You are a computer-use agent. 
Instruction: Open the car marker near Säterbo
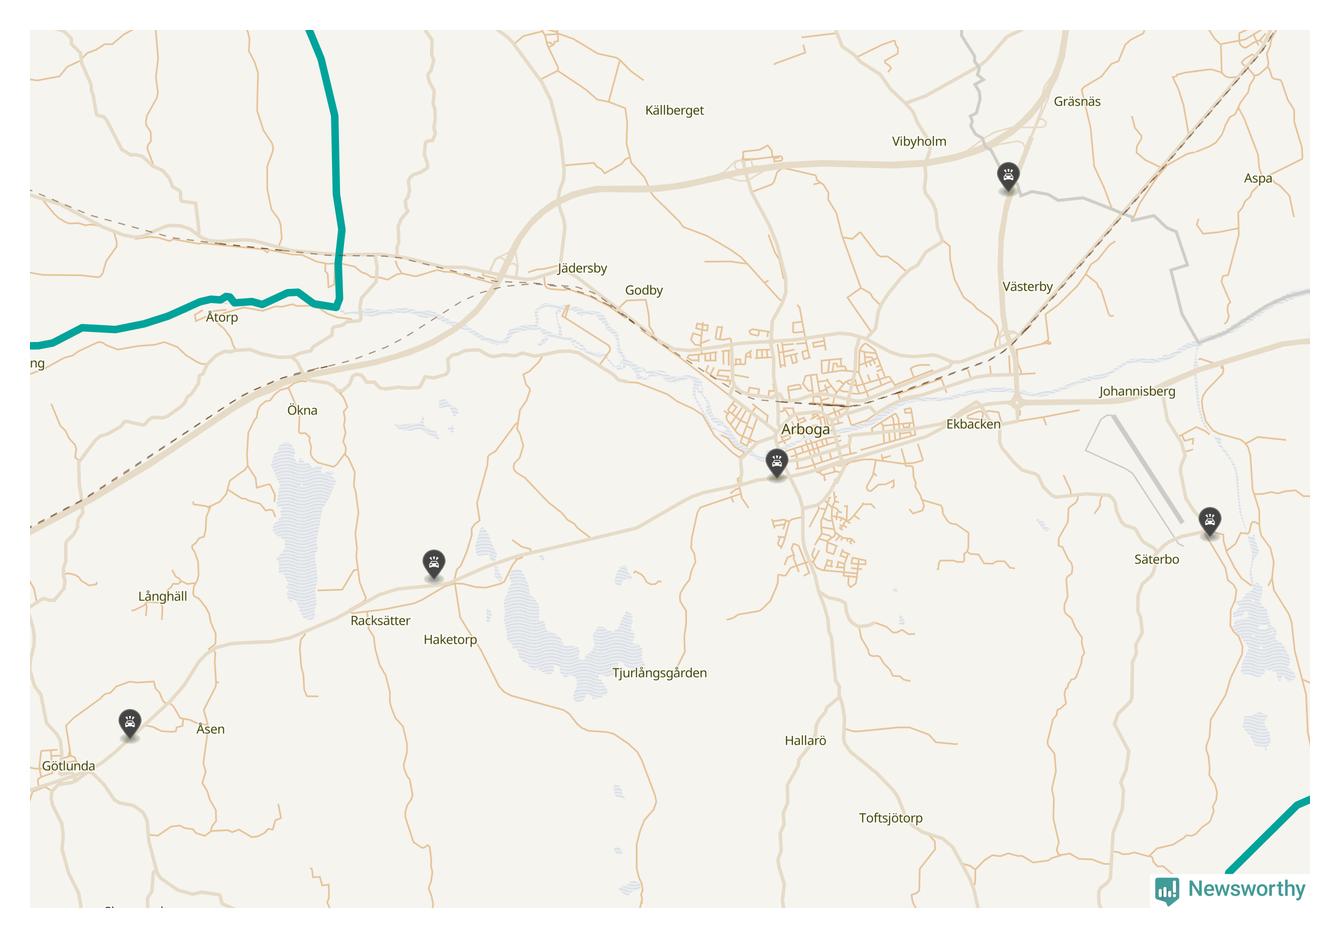coord(1210,522)
